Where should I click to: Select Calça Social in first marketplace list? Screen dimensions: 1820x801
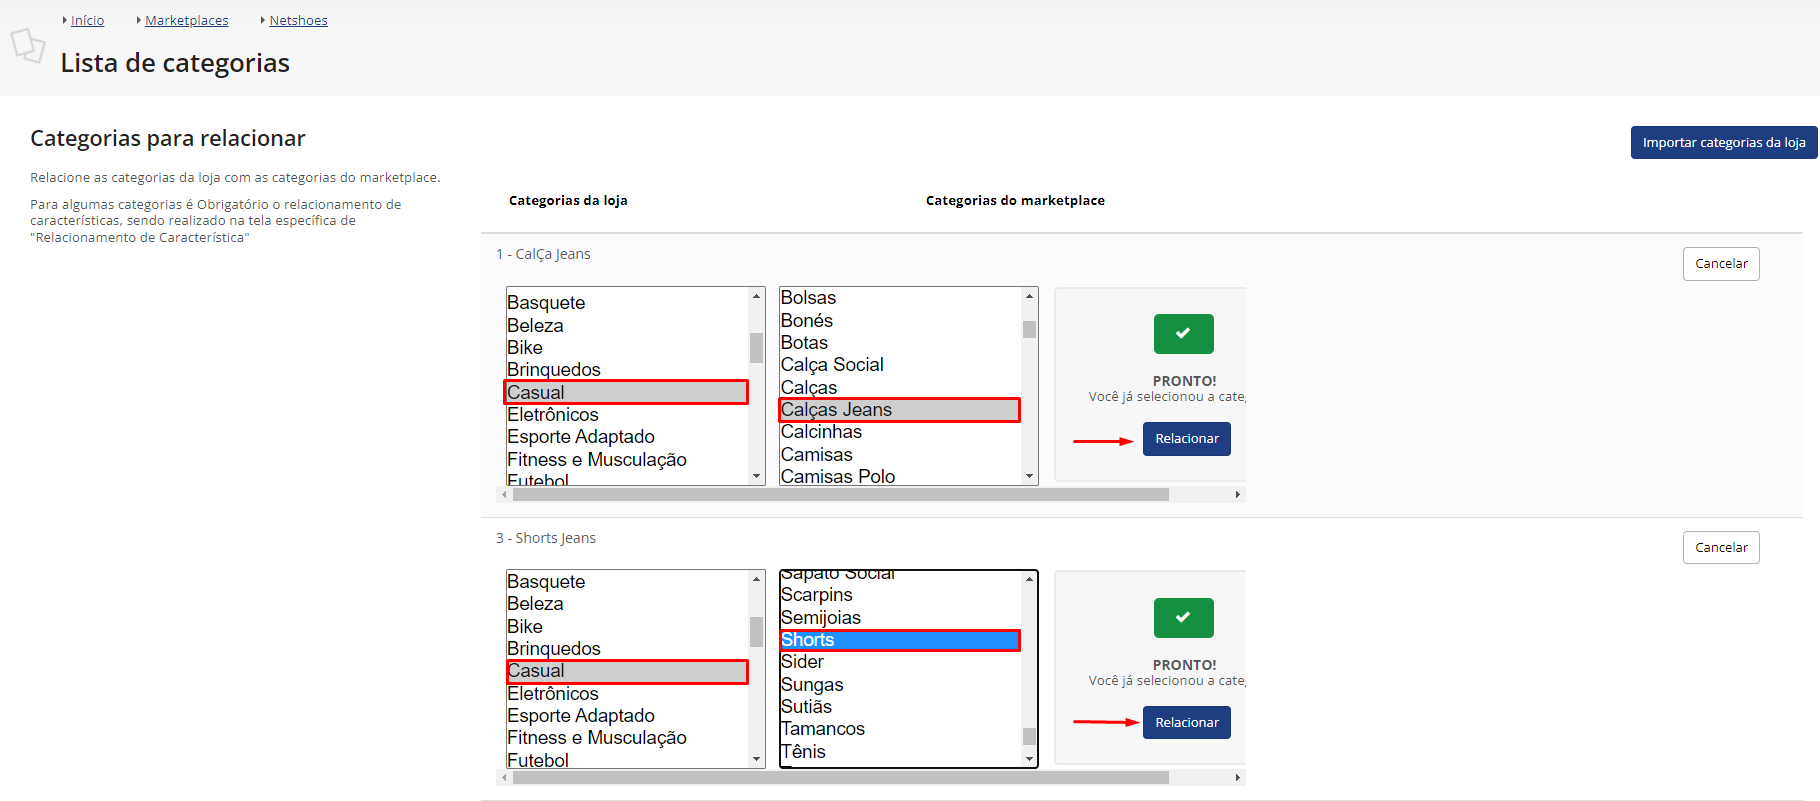click(832, 365)
